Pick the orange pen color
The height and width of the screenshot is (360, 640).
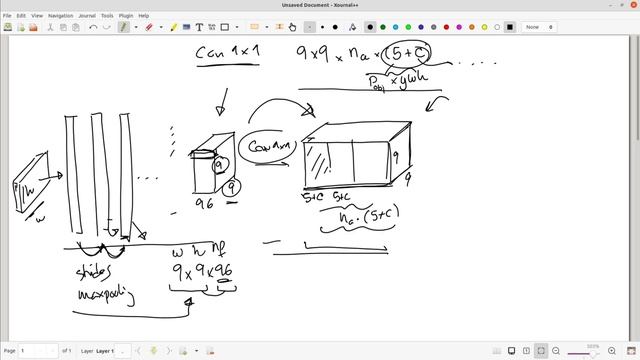click(471, 27)
